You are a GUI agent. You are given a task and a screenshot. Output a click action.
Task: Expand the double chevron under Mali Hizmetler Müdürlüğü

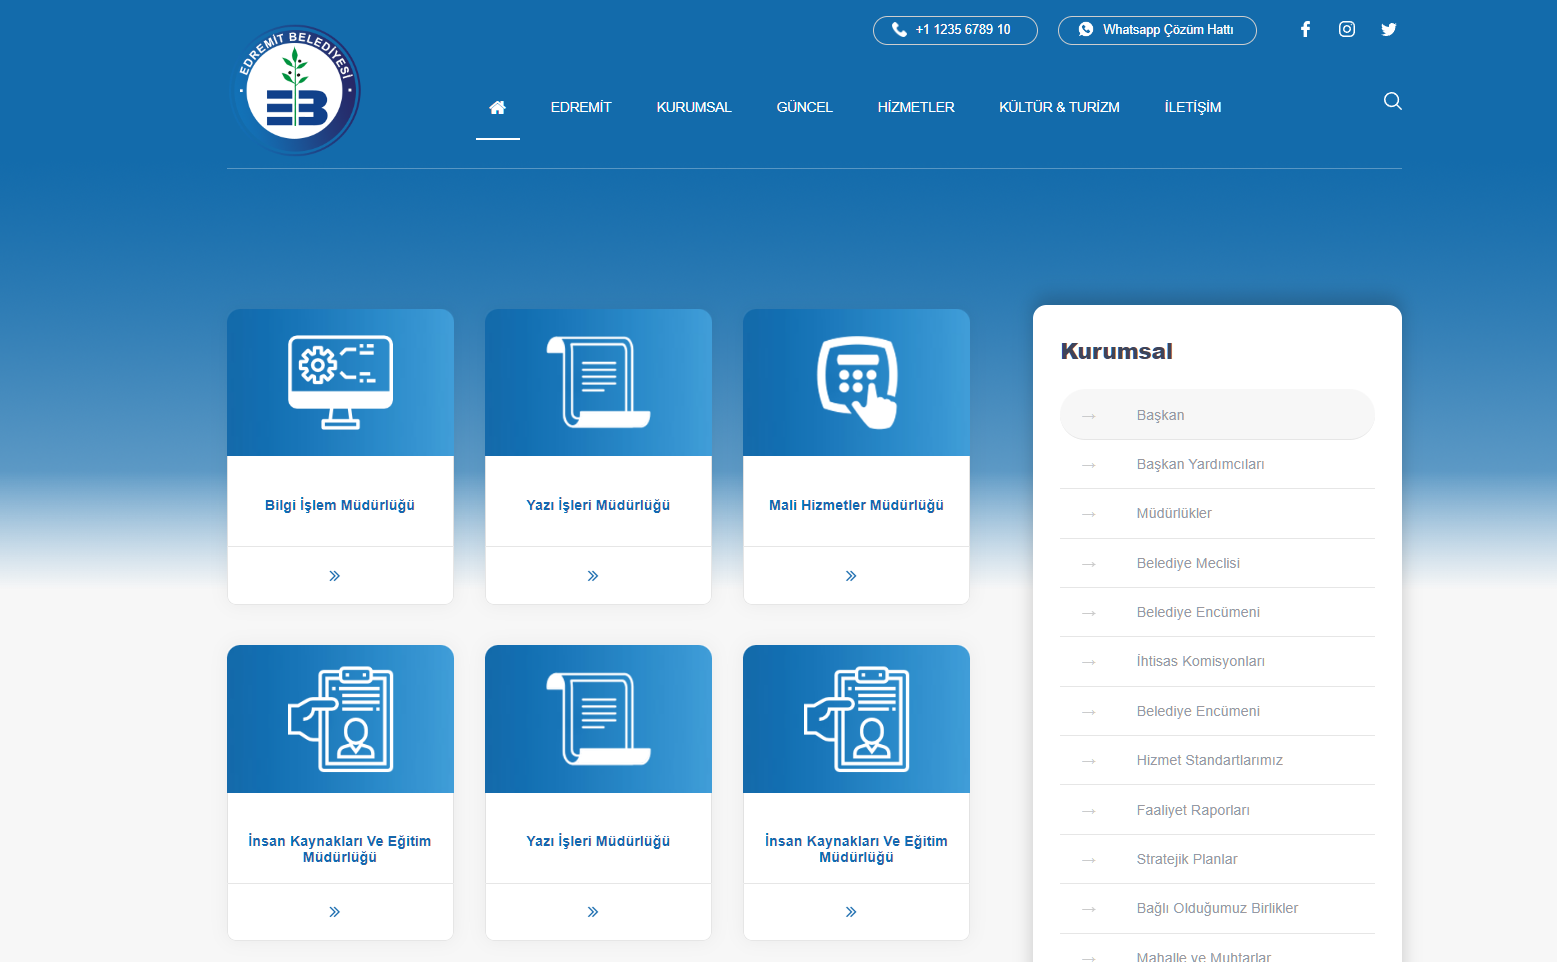click(x=851, y=576)
